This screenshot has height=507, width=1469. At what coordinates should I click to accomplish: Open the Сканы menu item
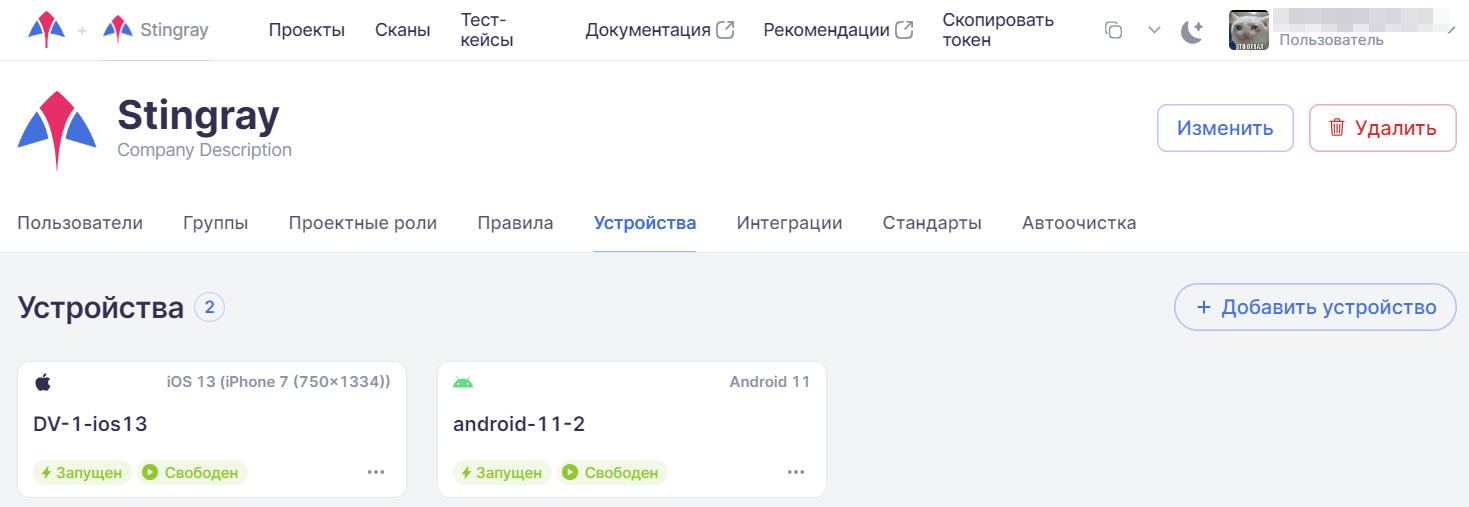[x=402, y=30]
